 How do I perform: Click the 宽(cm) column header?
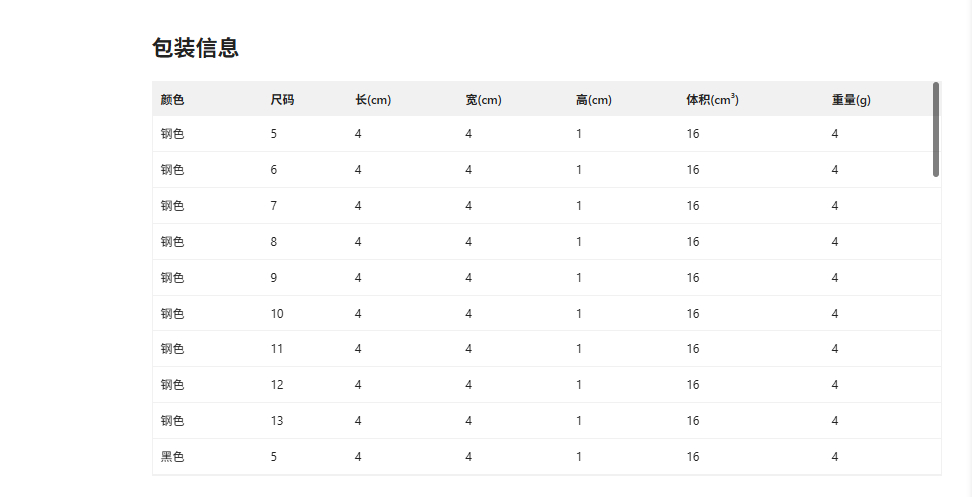point(483,100)
